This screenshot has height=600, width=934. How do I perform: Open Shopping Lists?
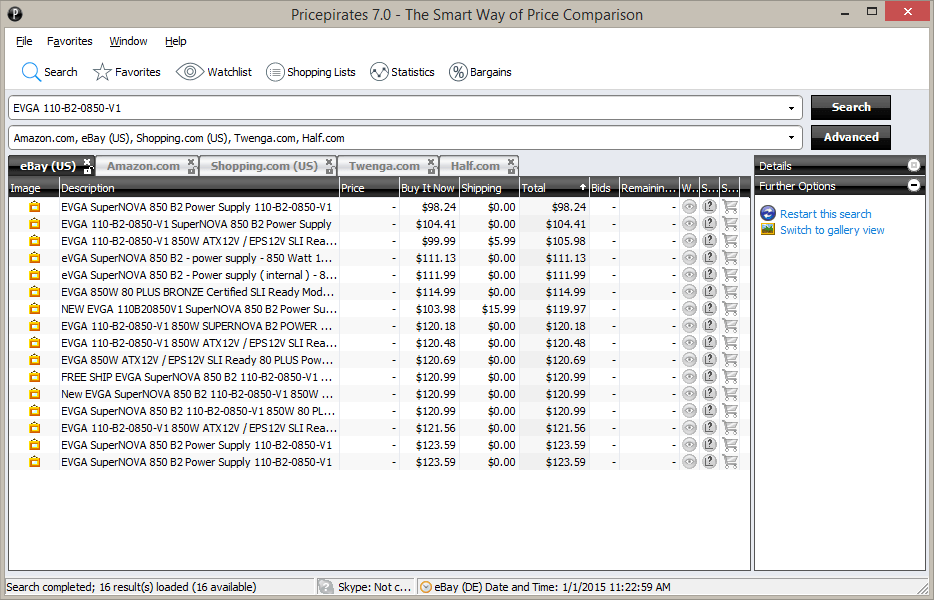[310, 72]
